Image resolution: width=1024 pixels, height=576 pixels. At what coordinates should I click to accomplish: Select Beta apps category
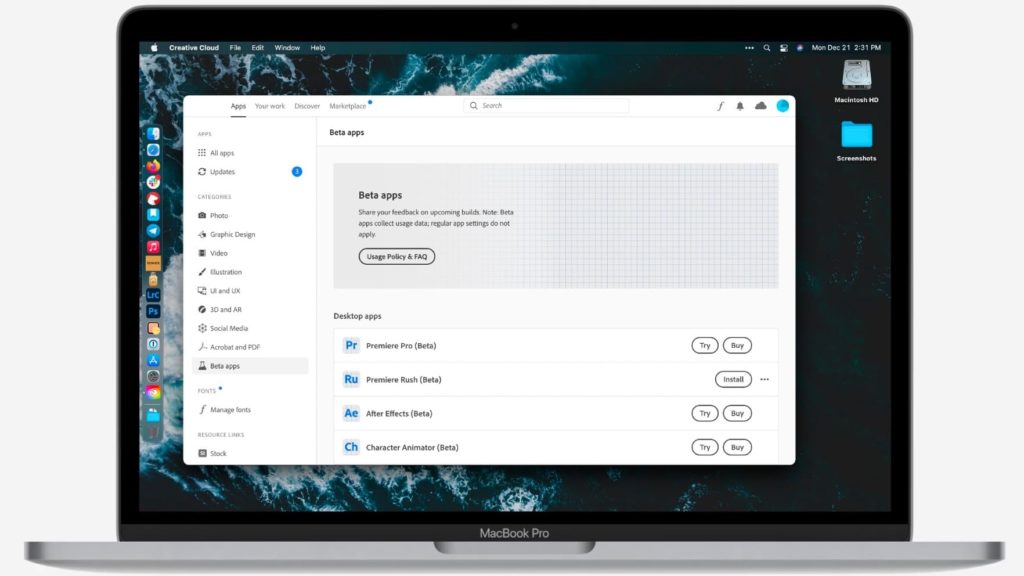click(250, 366)
